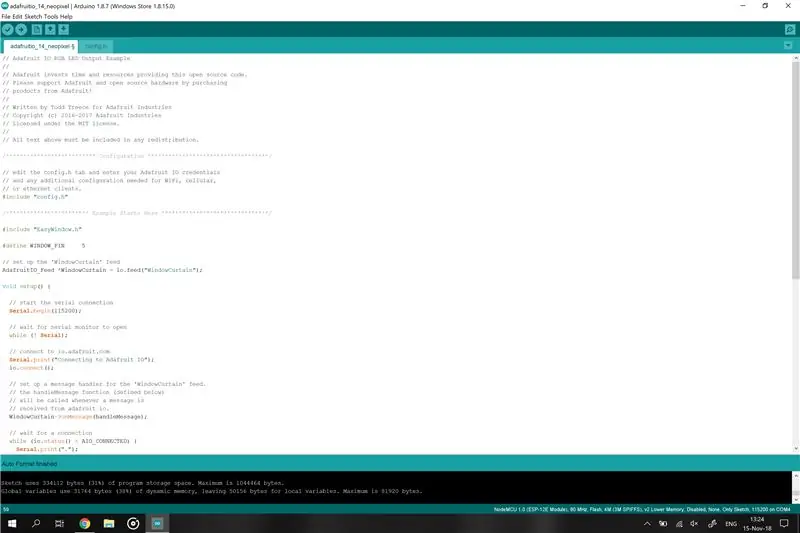The height and width of the screenshot is (533, 800).
Task: Open Google Chrome from the taskbar
Action: pyautogui.click(x=85, y=523)
